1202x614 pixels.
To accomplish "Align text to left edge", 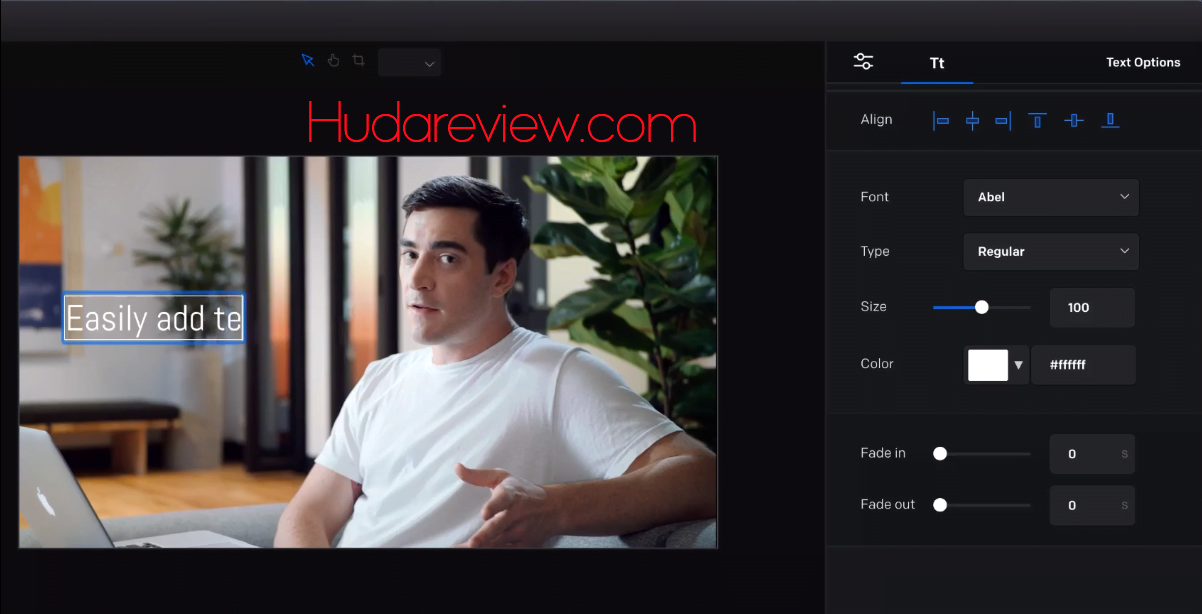I will 941,120.
